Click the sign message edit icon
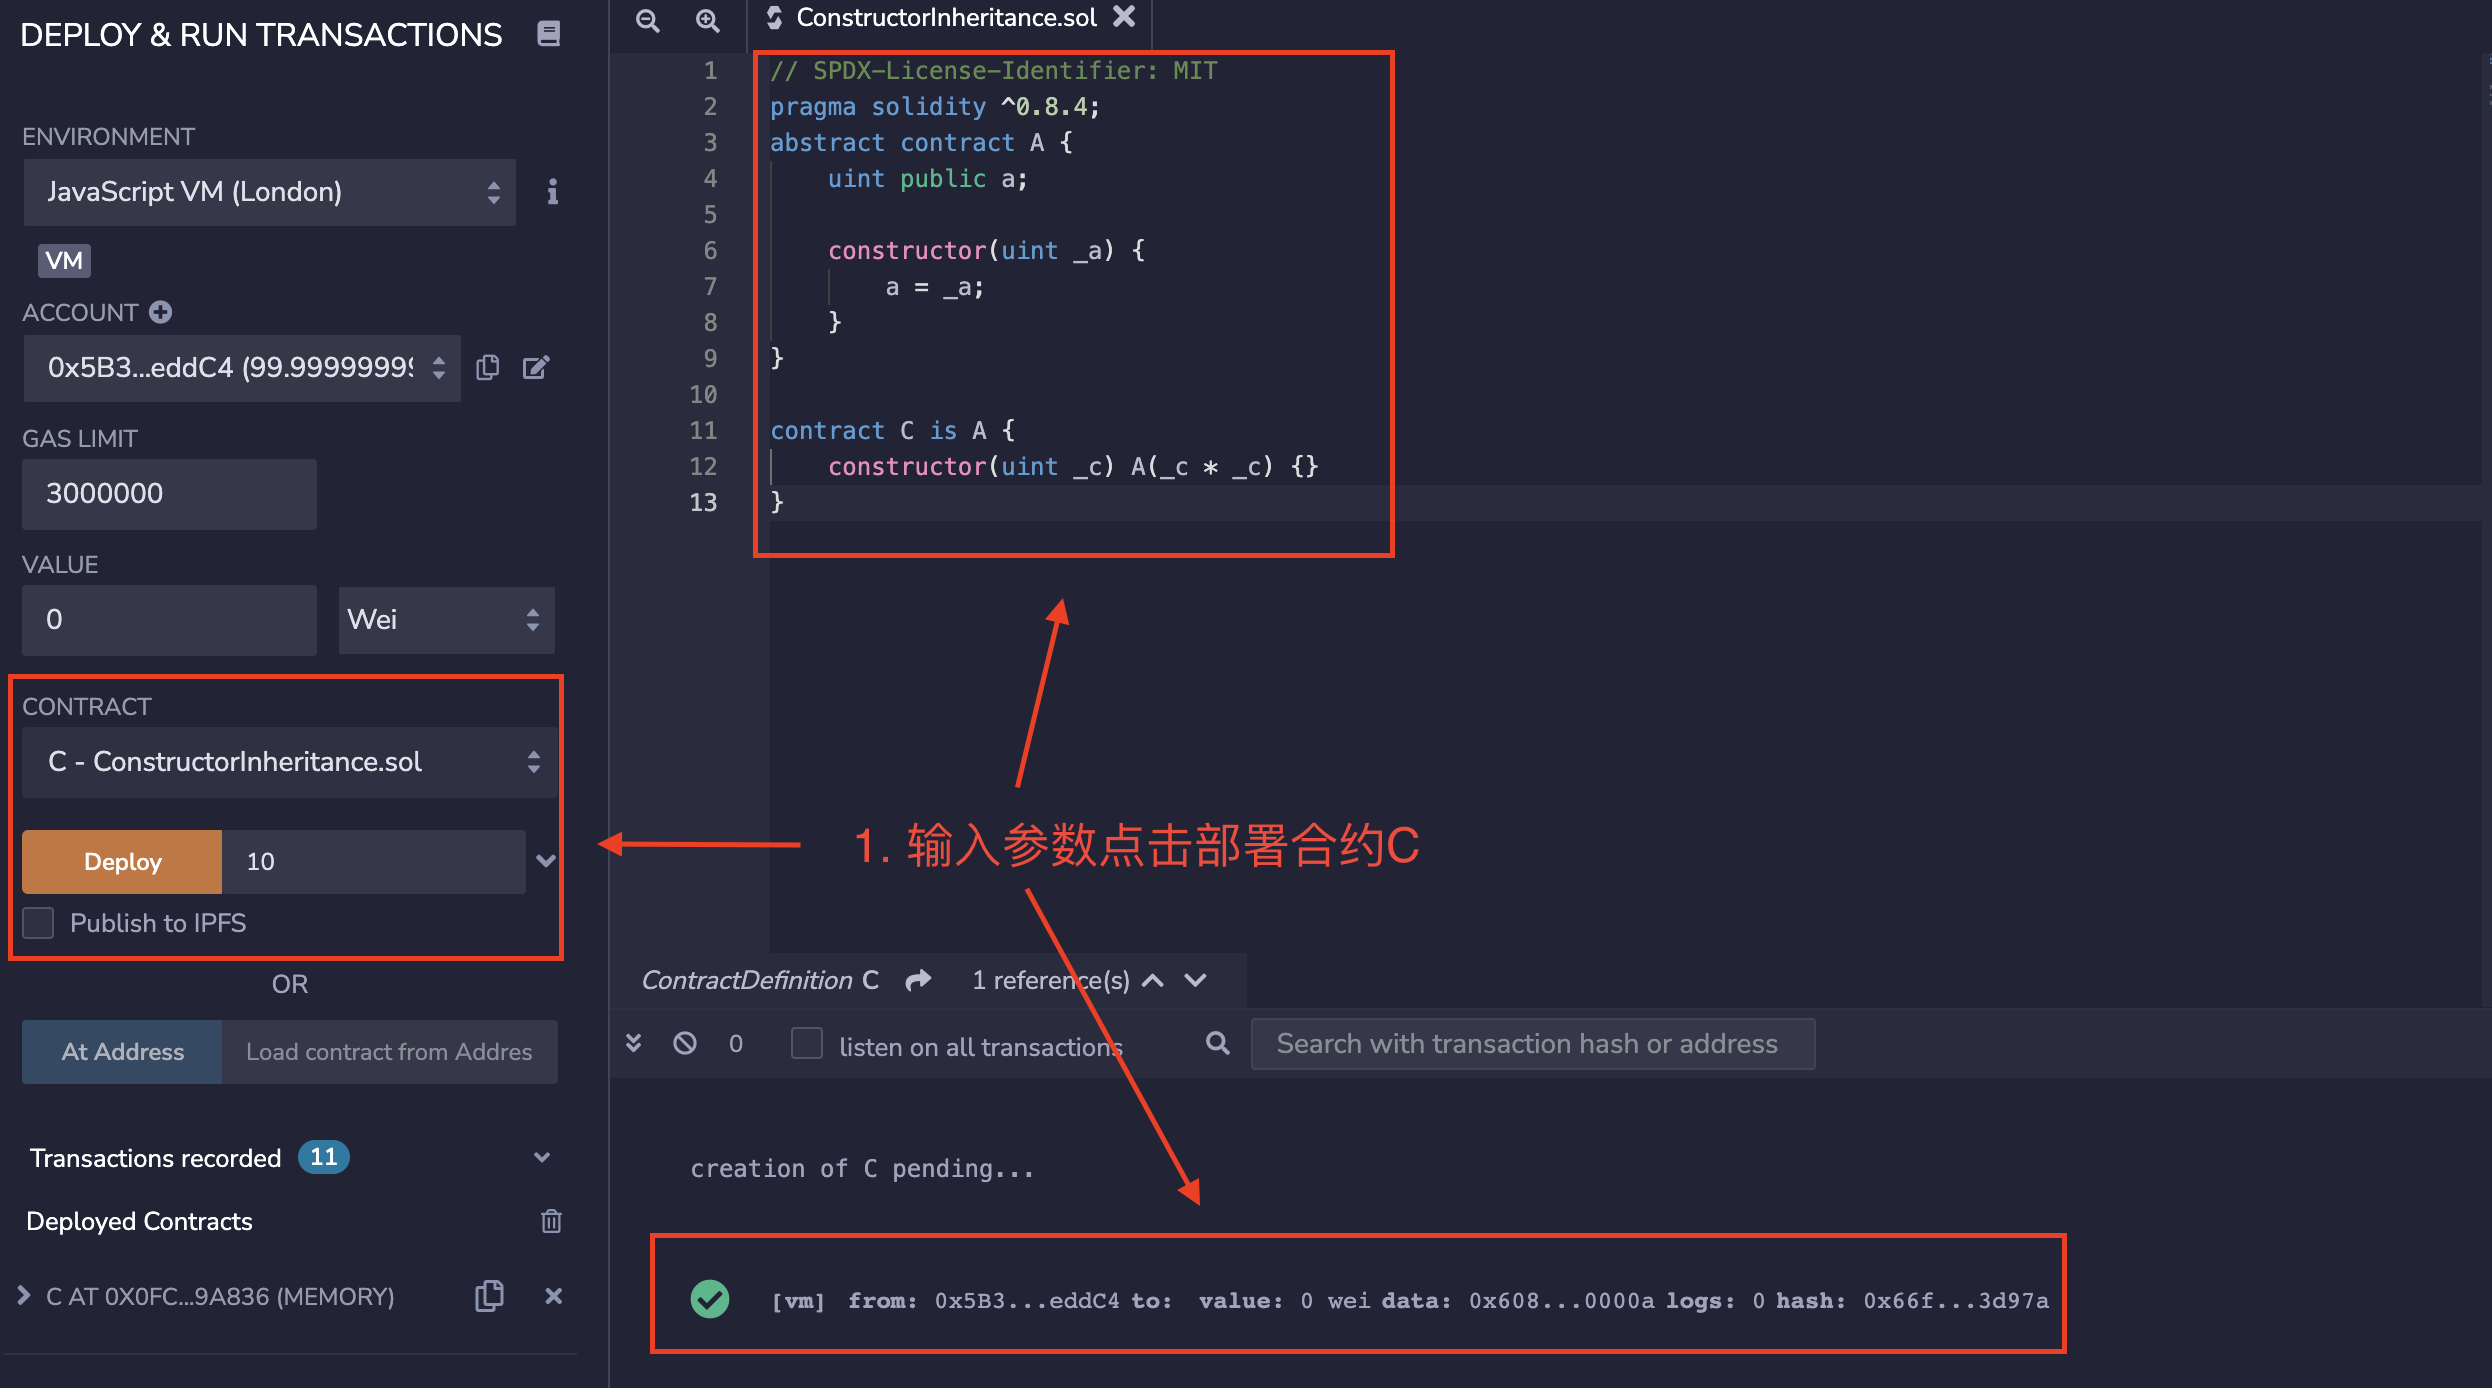The height and width of the screenshot is (1388, 2492). (536, 368)
